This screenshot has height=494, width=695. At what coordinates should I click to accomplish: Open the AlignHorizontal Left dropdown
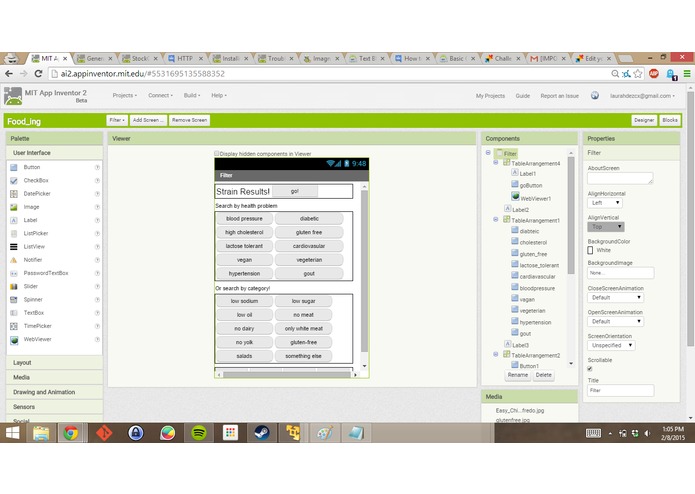coord(605,203)
